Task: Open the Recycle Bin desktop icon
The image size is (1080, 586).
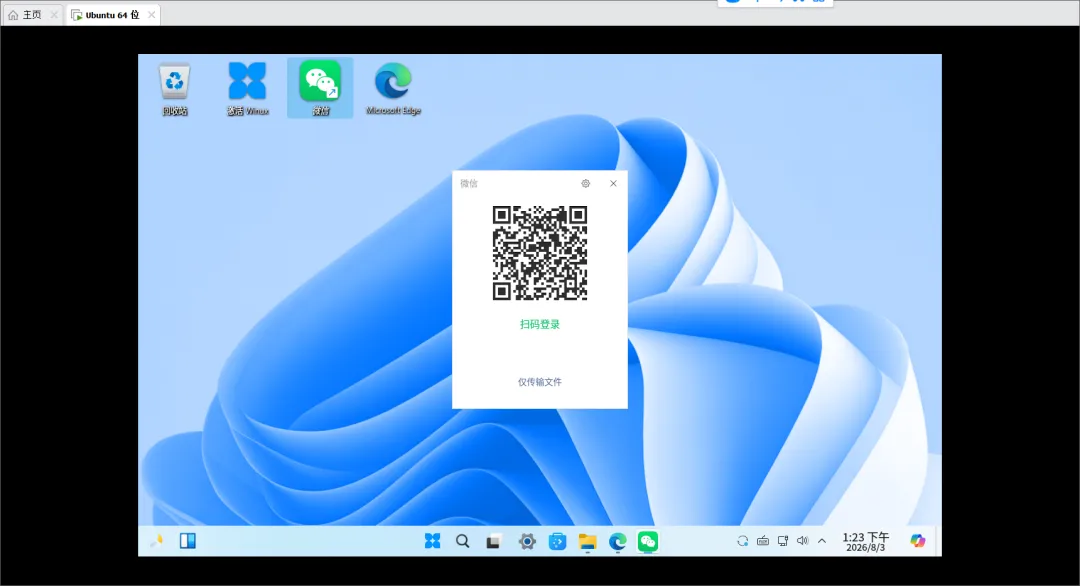Action: pyautogui.click(x=174, y=88)
